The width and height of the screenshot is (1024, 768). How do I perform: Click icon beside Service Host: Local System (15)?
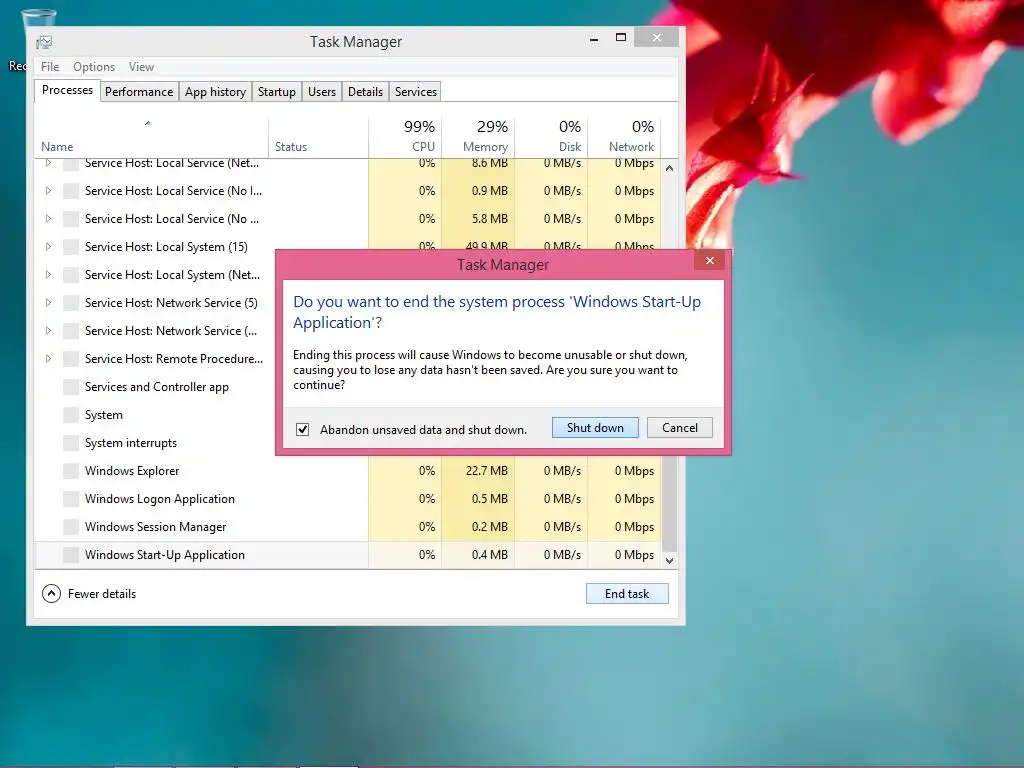coord(71,247)
